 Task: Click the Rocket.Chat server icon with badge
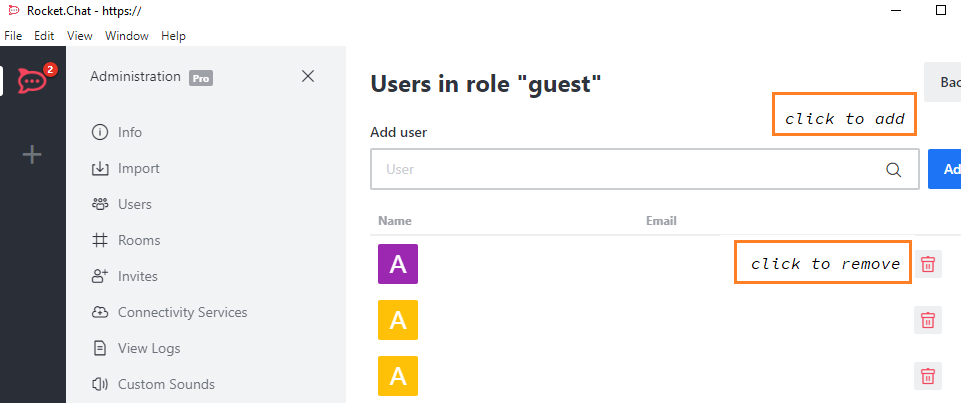[32, 80]
